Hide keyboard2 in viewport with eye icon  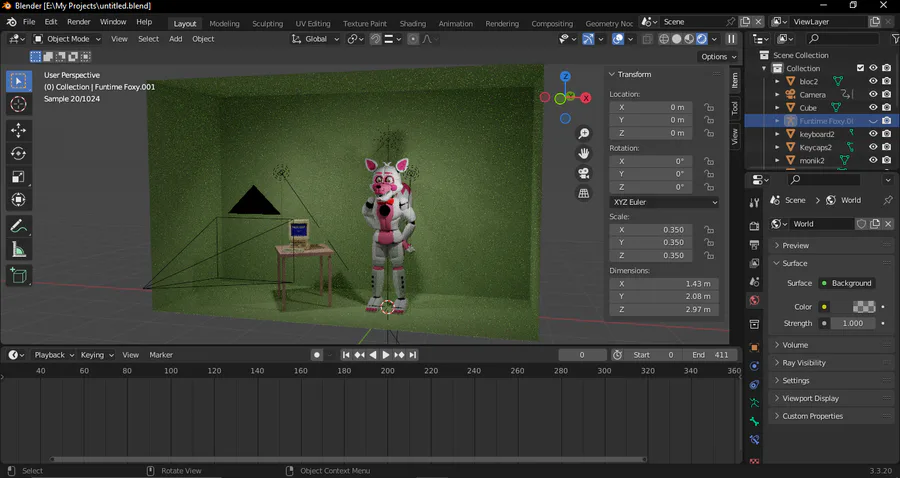(x=873, y=134)
